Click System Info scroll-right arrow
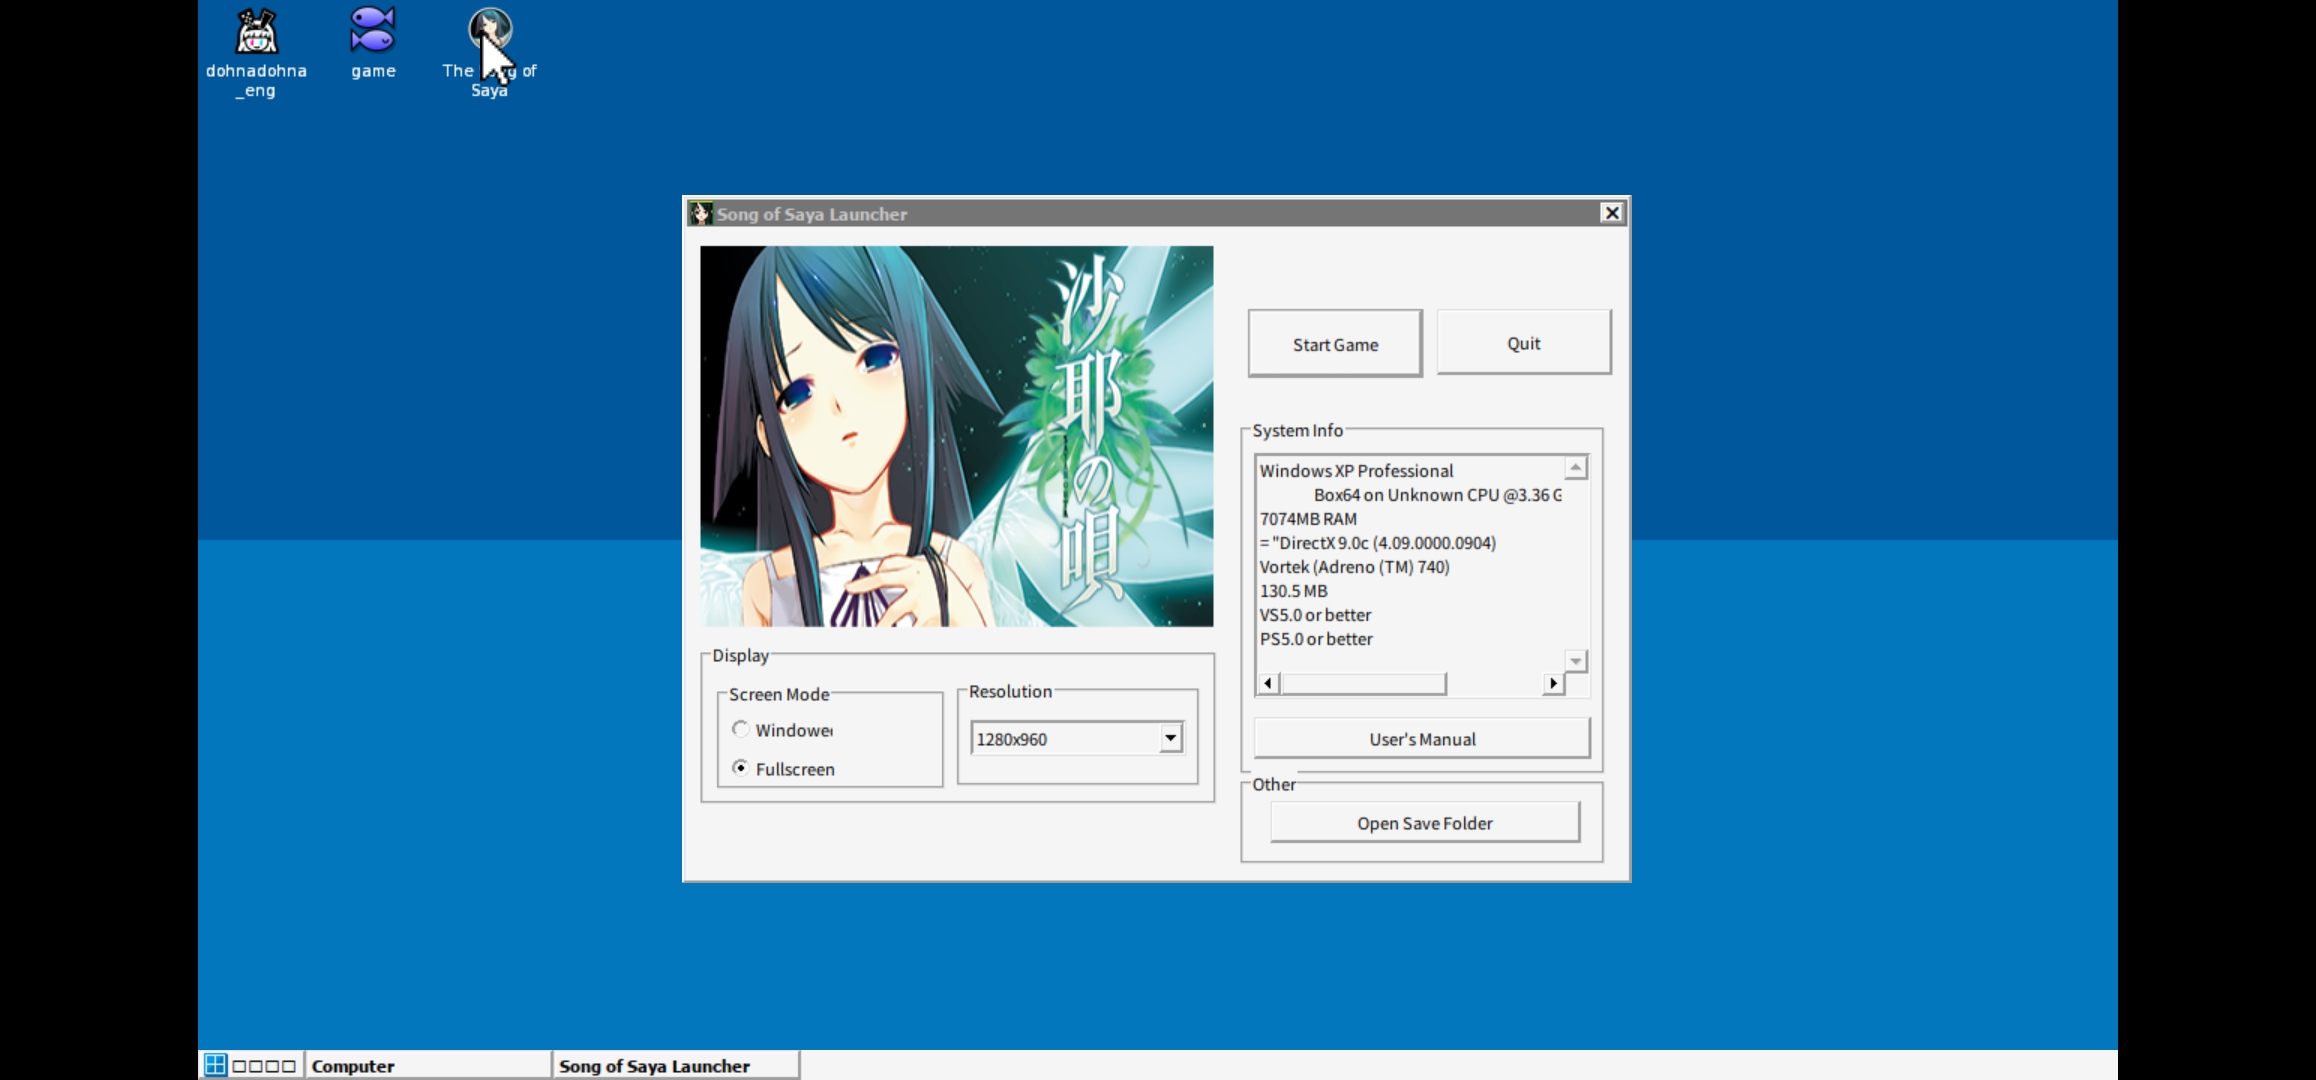Viewport: 2316px width, 1080px height. [1552, 683]
